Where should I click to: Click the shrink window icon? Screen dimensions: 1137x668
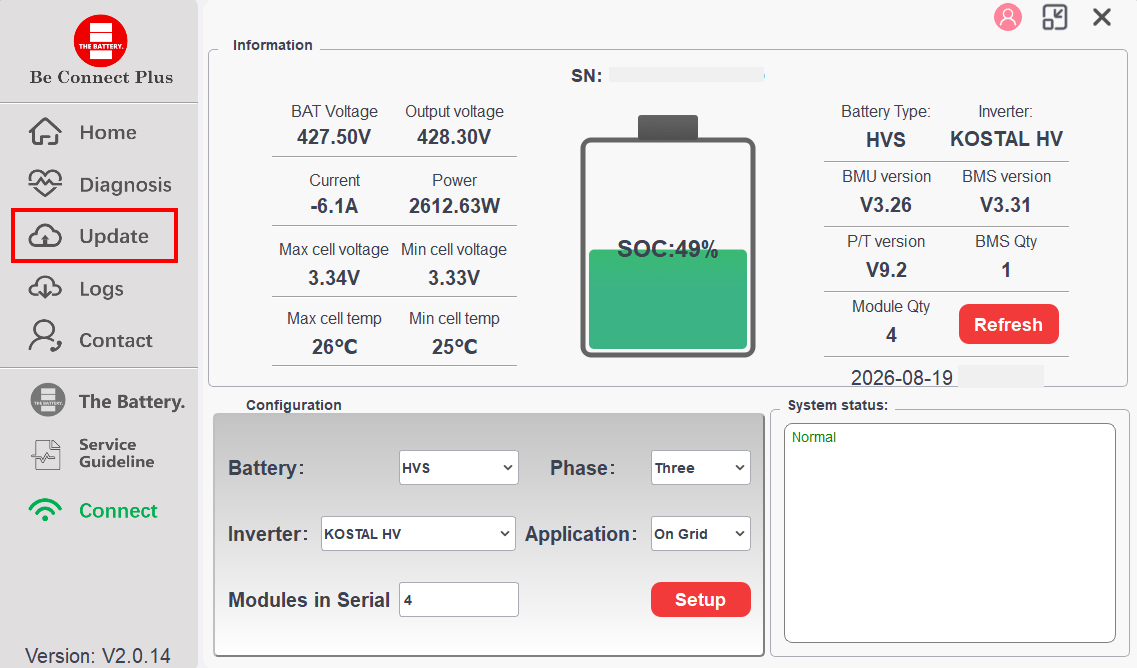click(1054, 17)
